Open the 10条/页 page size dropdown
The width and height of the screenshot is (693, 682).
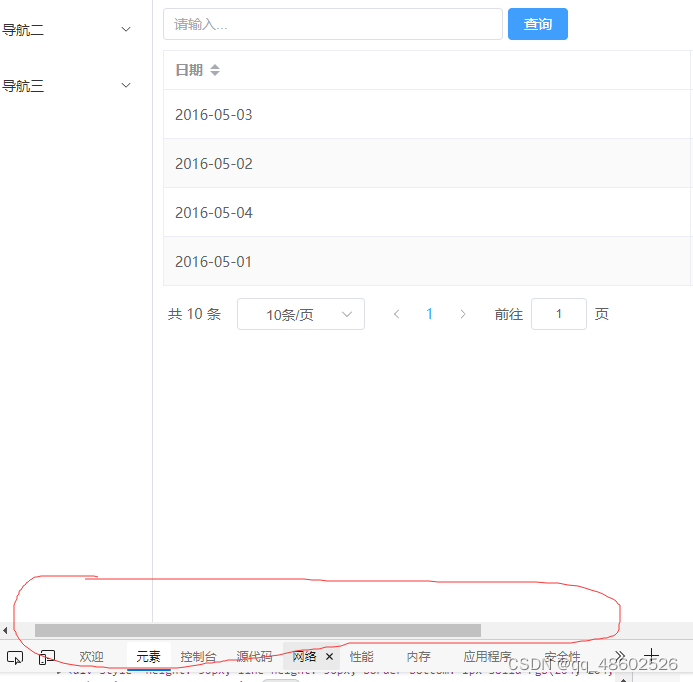coord(301,314)
